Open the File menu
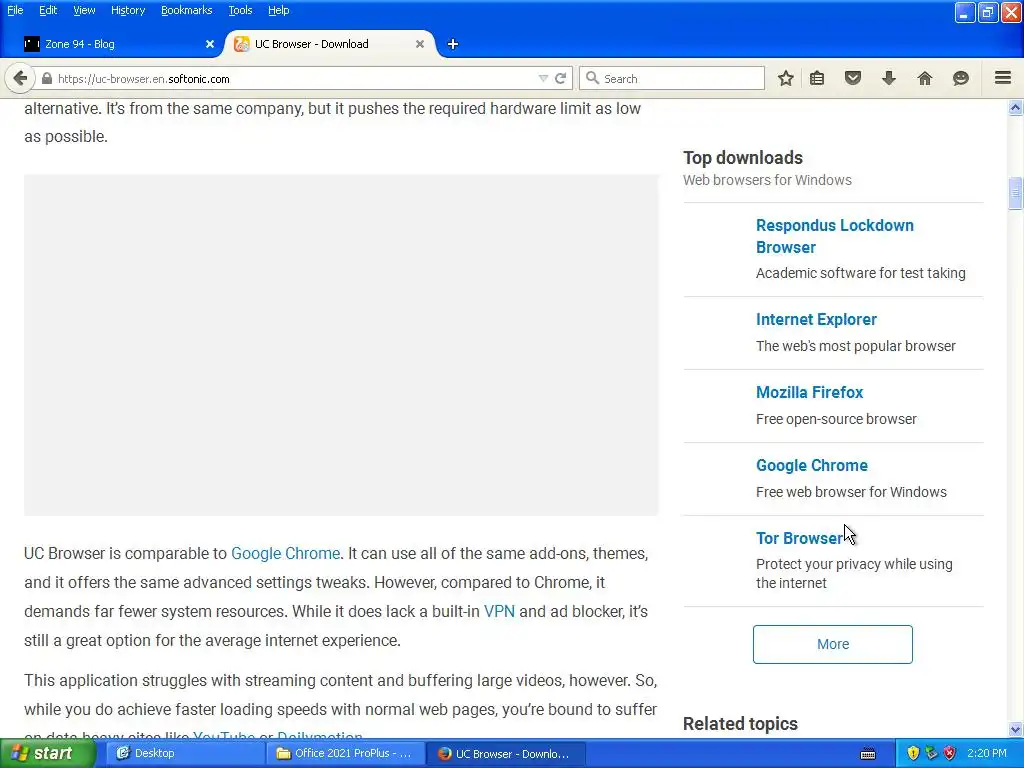Screen dimensions: 1024x768 [x=15, y=10]
